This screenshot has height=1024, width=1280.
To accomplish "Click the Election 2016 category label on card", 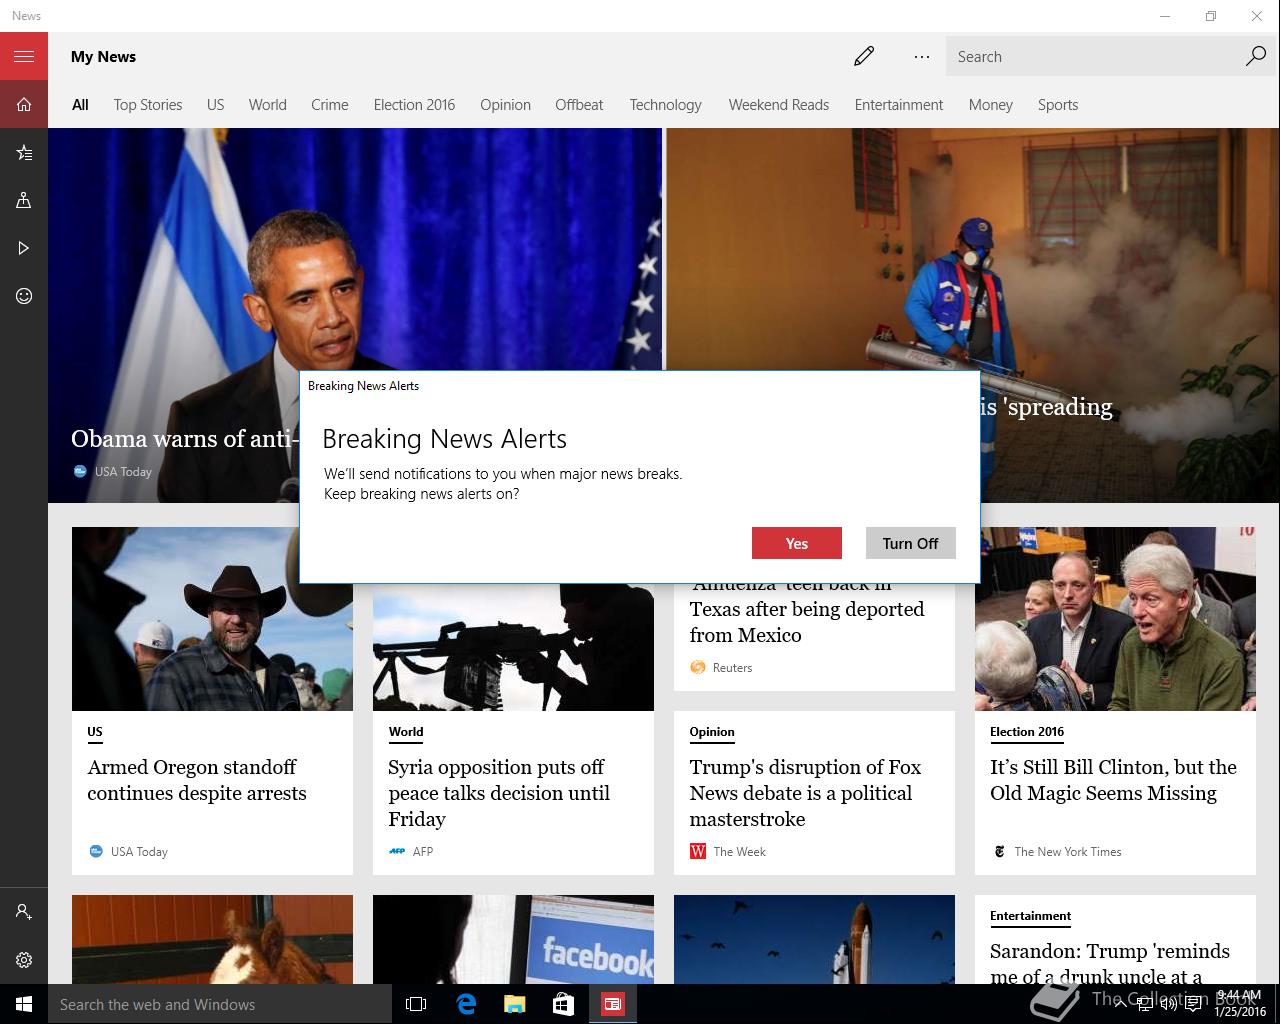I will [1027, 732].
